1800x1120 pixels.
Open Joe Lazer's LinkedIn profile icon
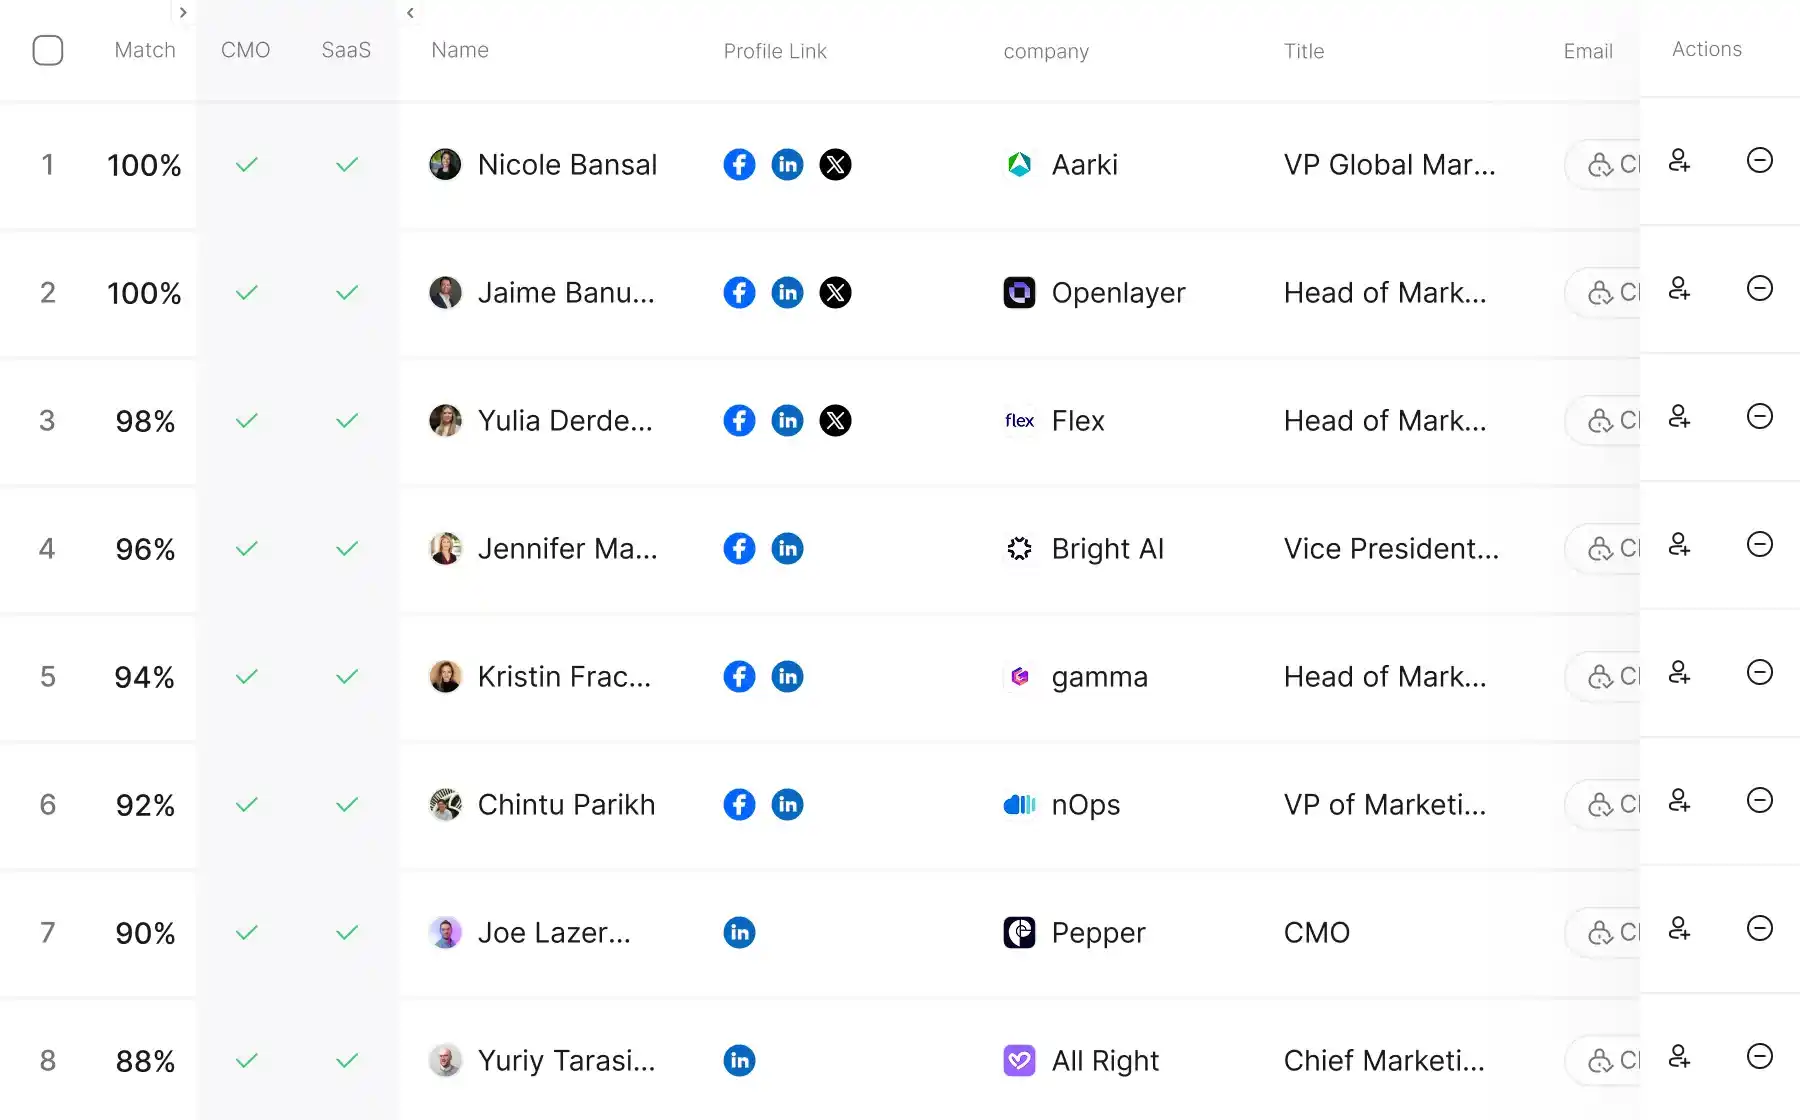coord(739,932)
